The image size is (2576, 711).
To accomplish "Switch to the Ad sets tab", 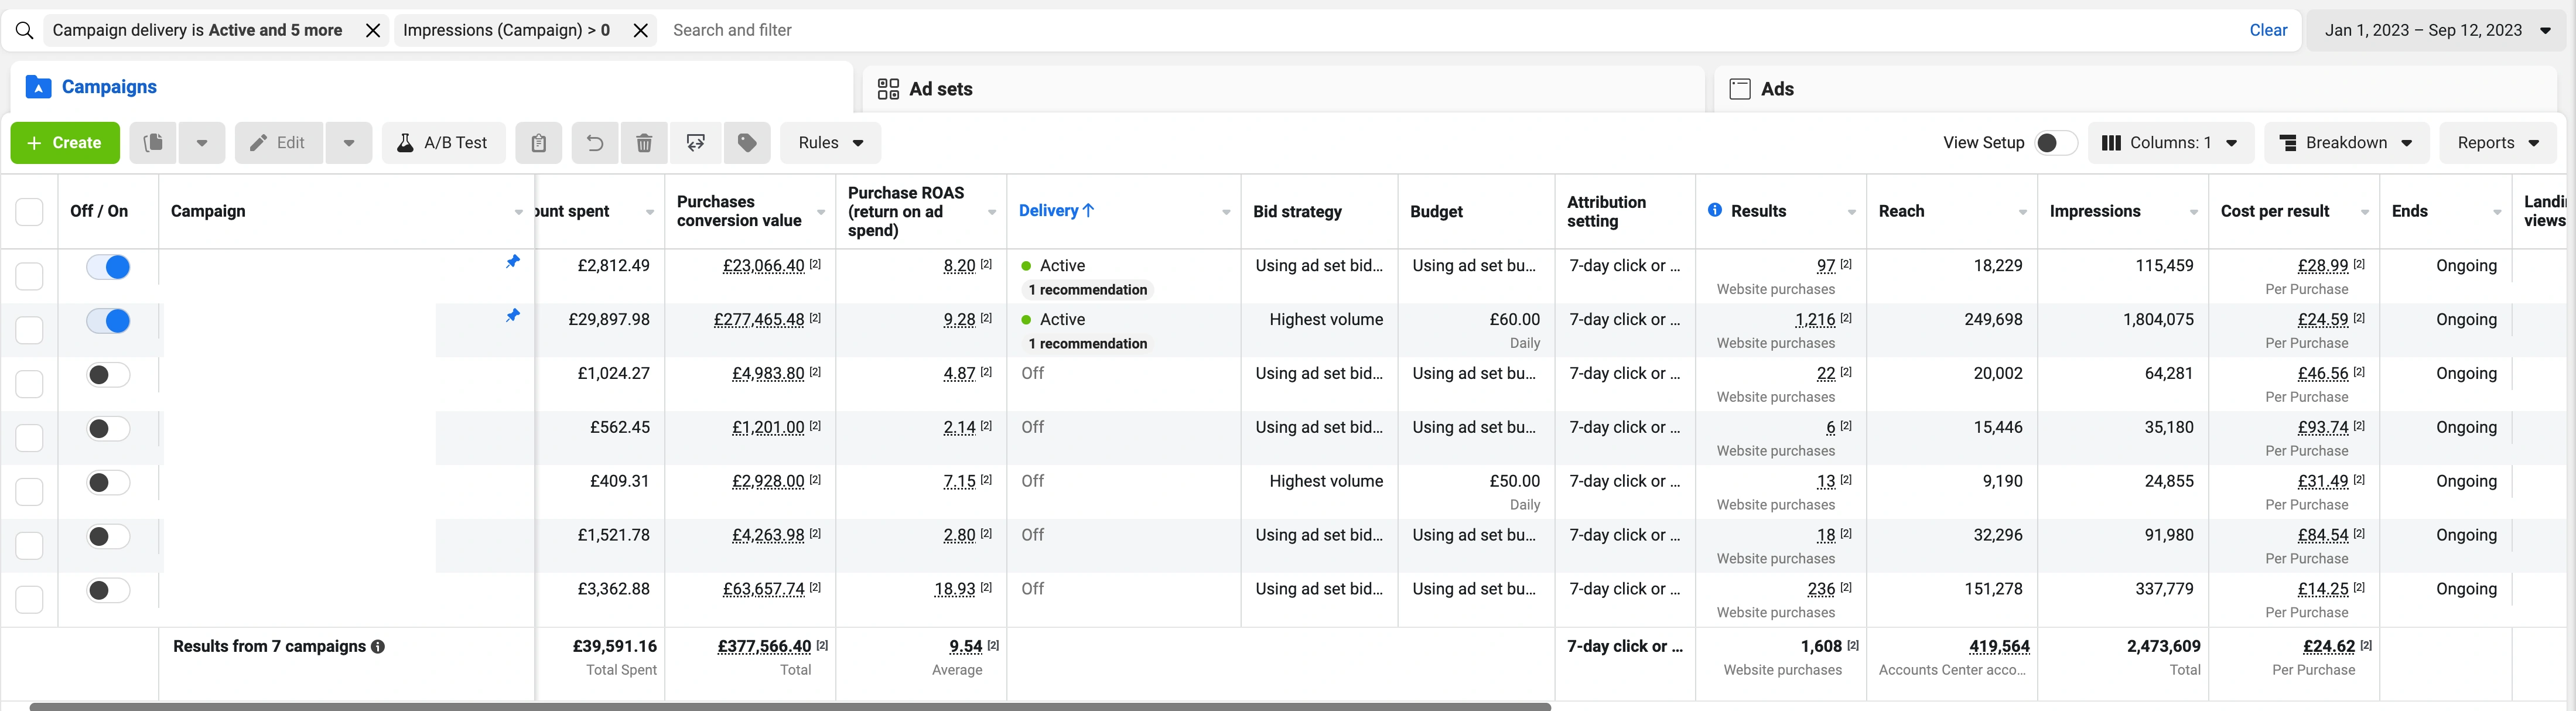I will coord(939,89).
